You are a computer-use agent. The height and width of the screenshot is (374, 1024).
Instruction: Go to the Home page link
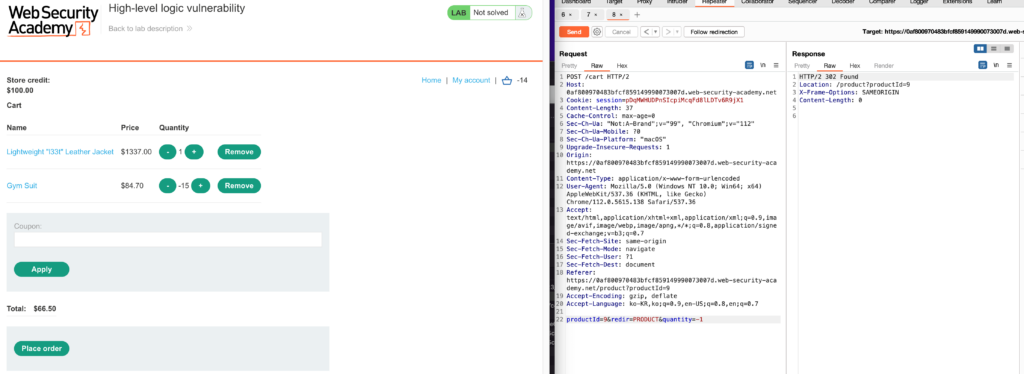point(431,80)
